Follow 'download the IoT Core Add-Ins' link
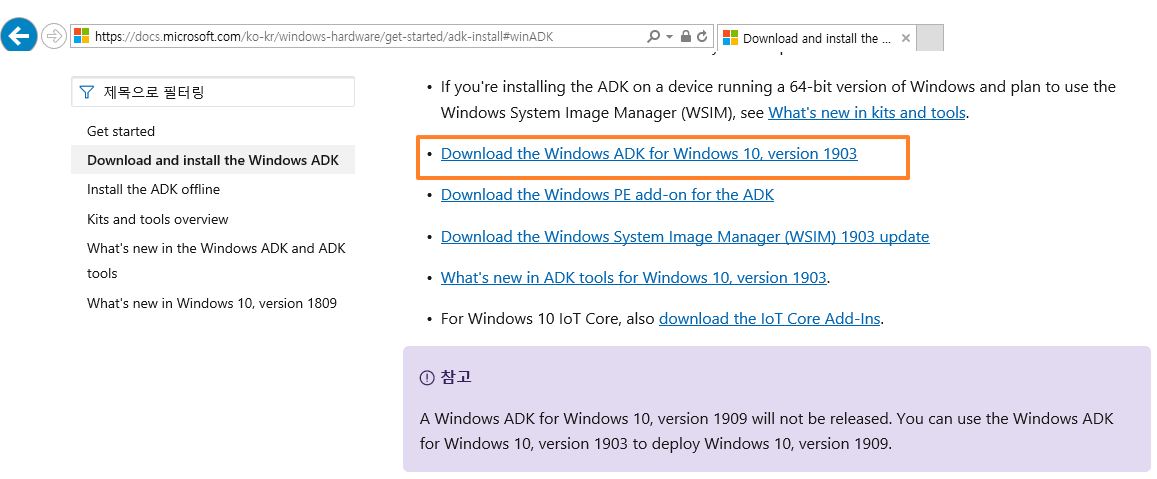 (x=770, y=319)
